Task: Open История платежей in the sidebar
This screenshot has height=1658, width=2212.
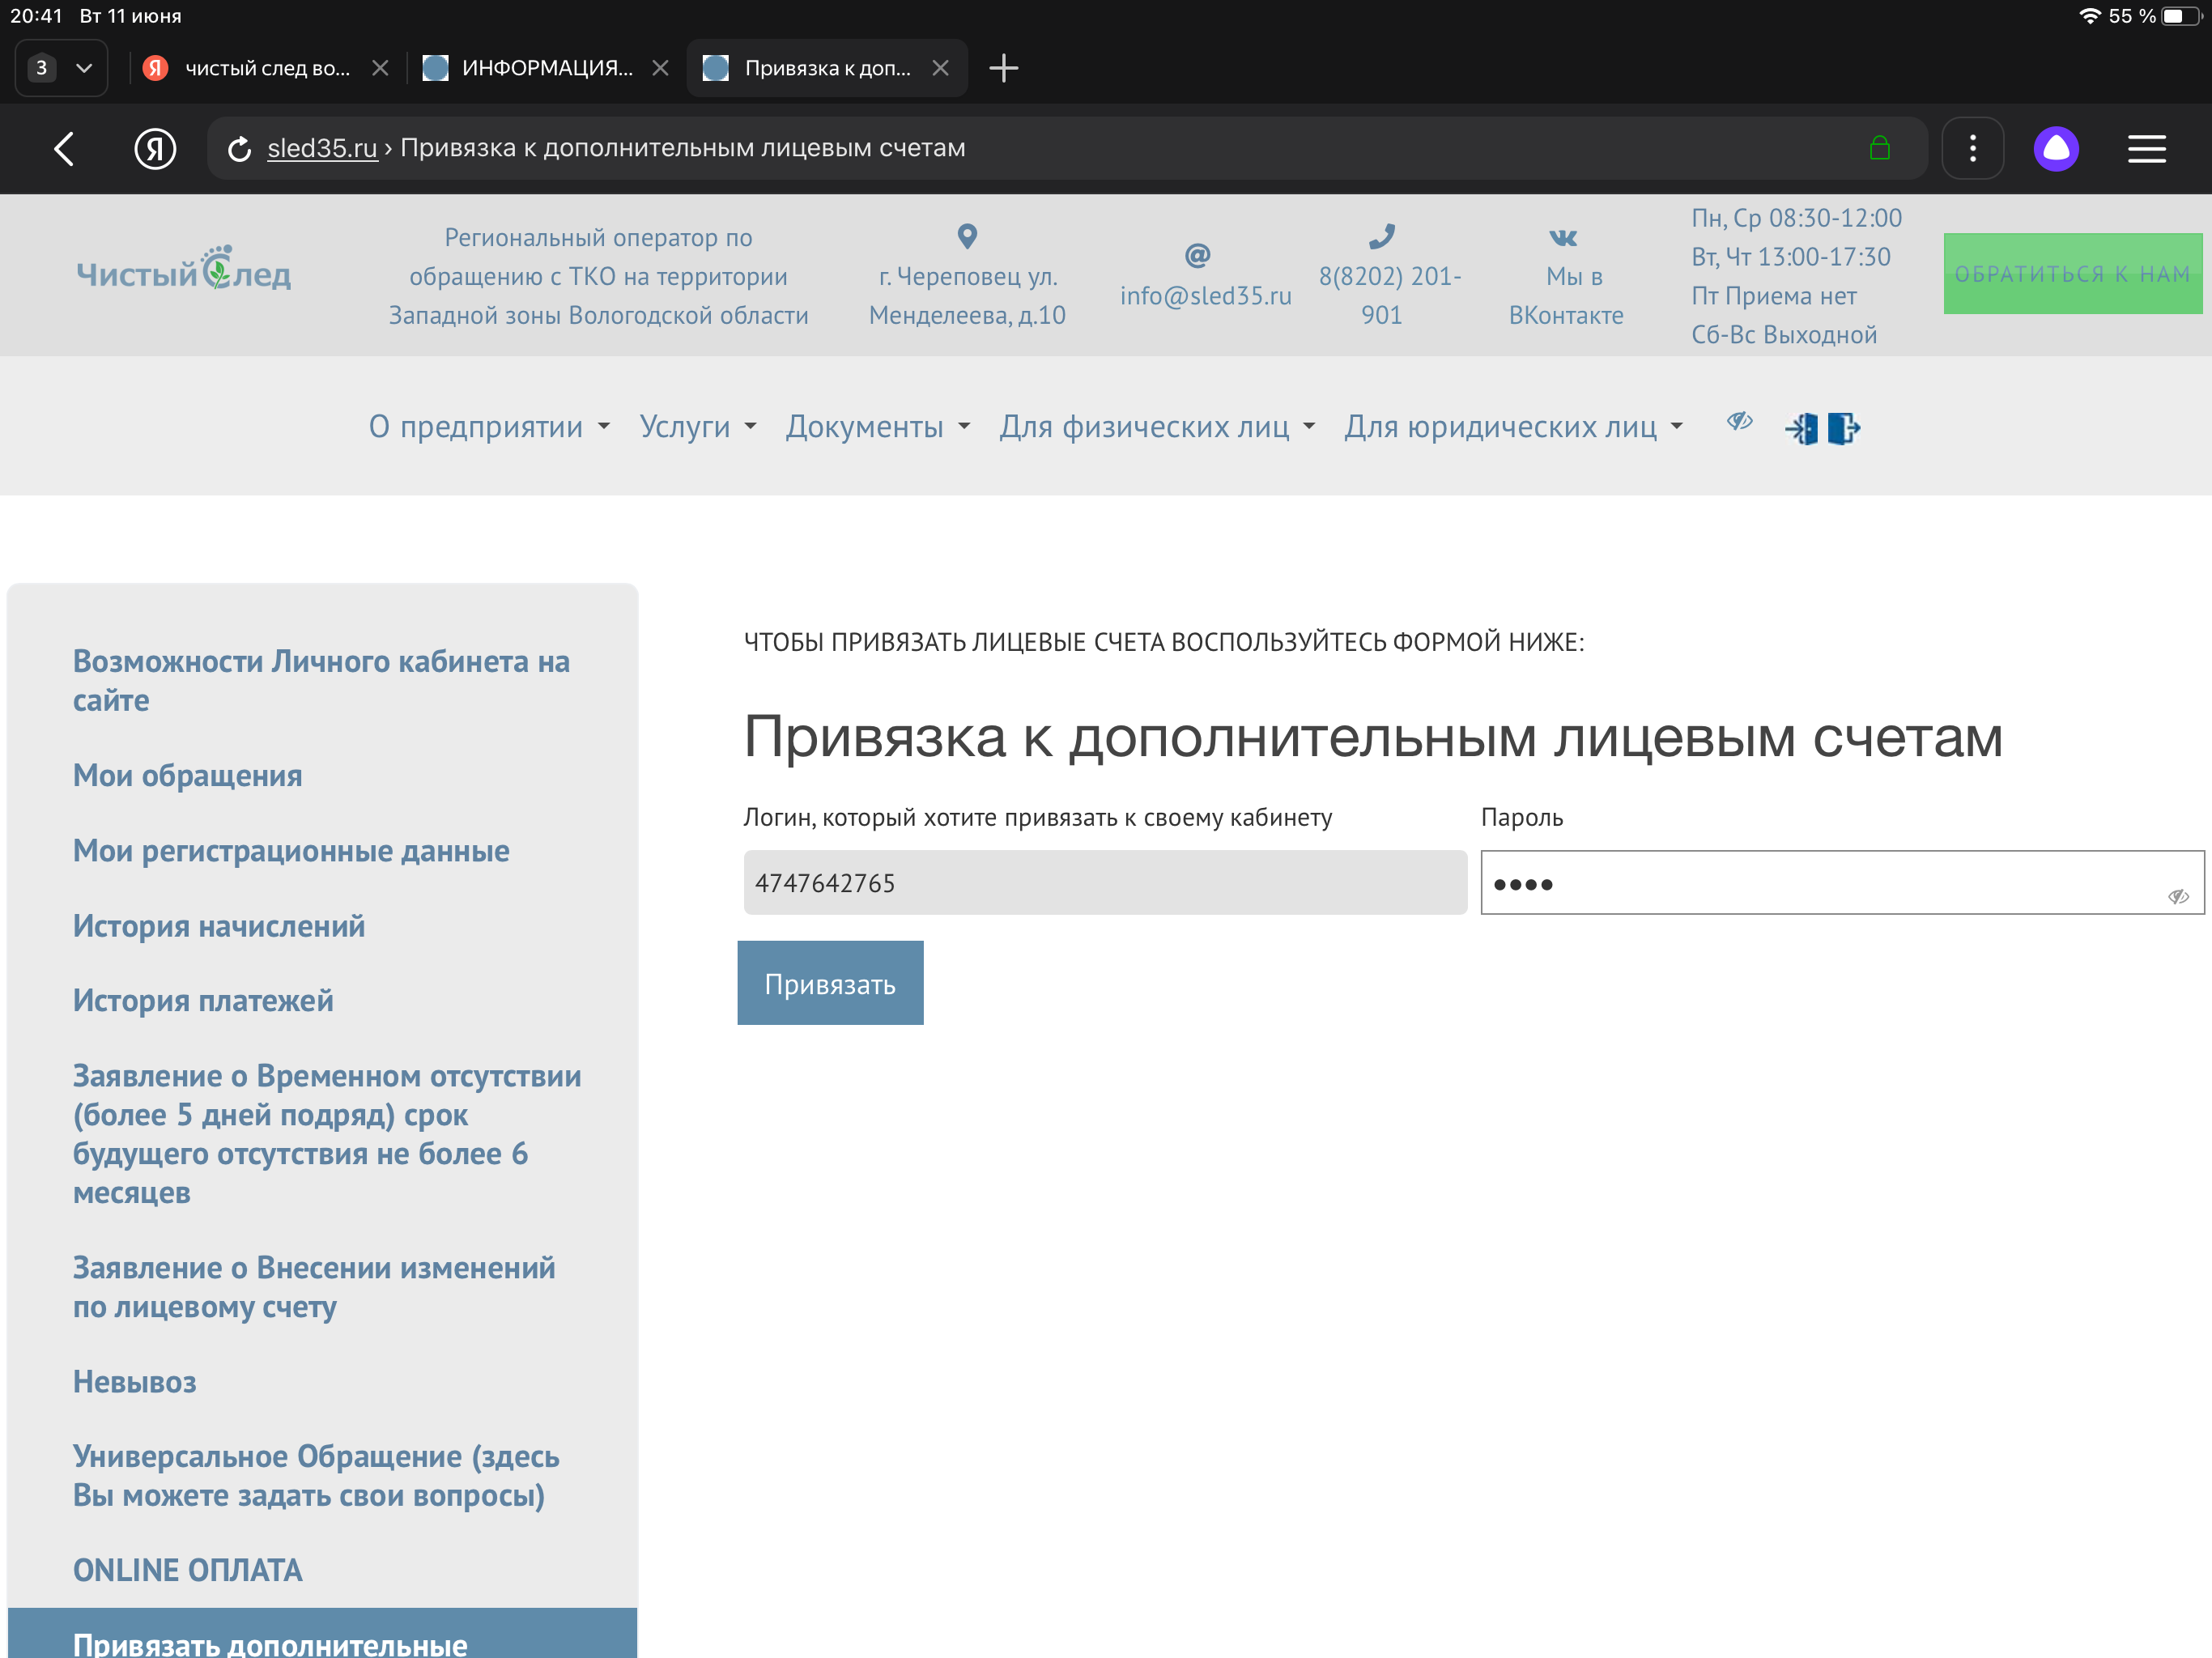Action: 203,1001
